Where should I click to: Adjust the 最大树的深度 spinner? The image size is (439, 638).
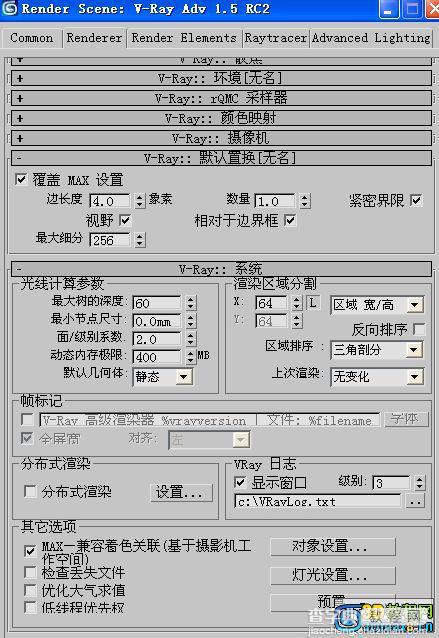pos(190,303)
